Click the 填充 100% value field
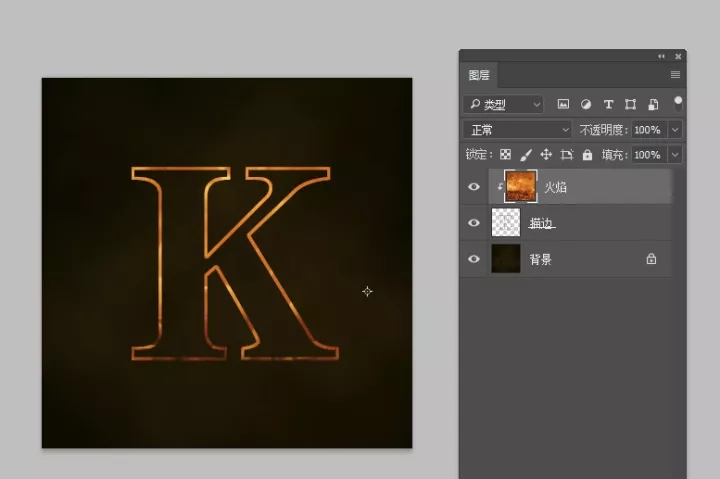 (x=649, y=155)
